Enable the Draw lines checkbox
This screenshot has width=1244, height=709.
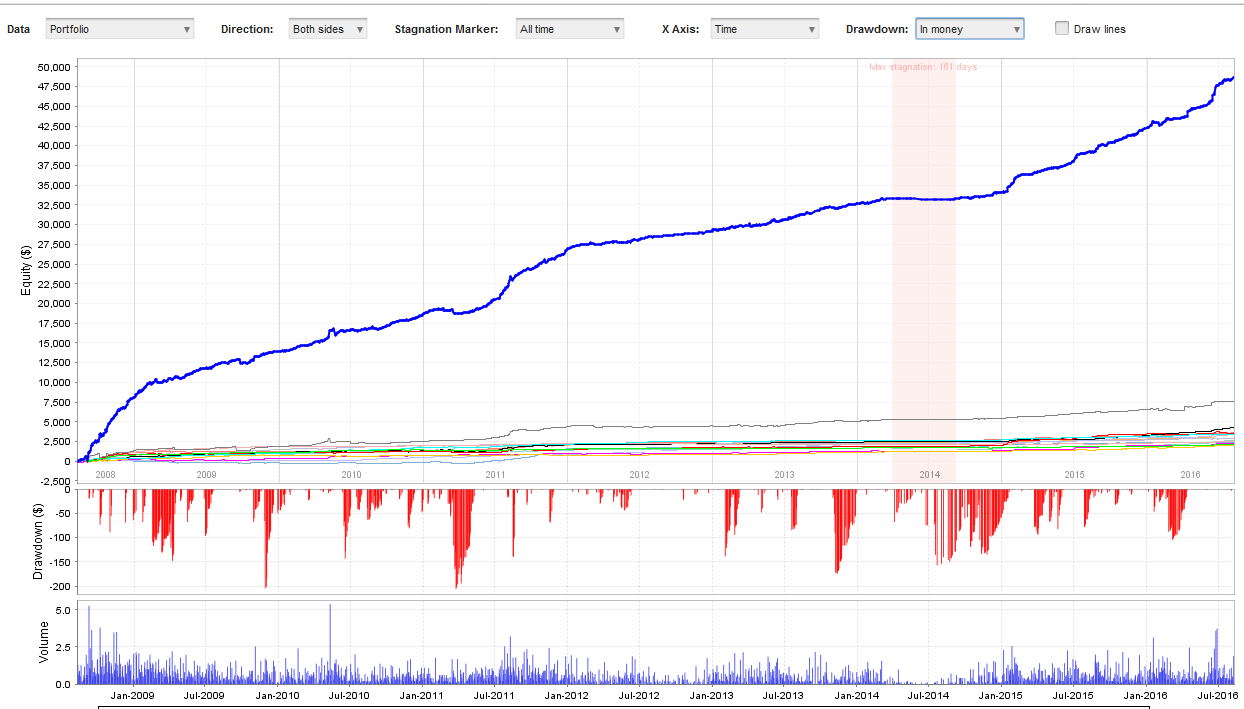click(1062, 28)
